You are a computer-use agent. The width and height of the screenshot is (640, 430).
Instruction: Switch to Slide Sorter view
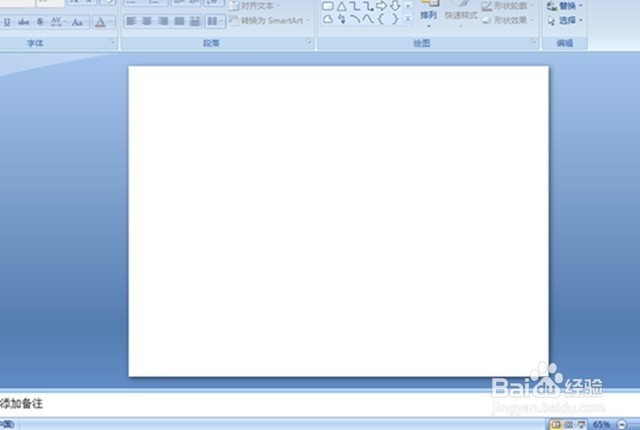(569, 425)
